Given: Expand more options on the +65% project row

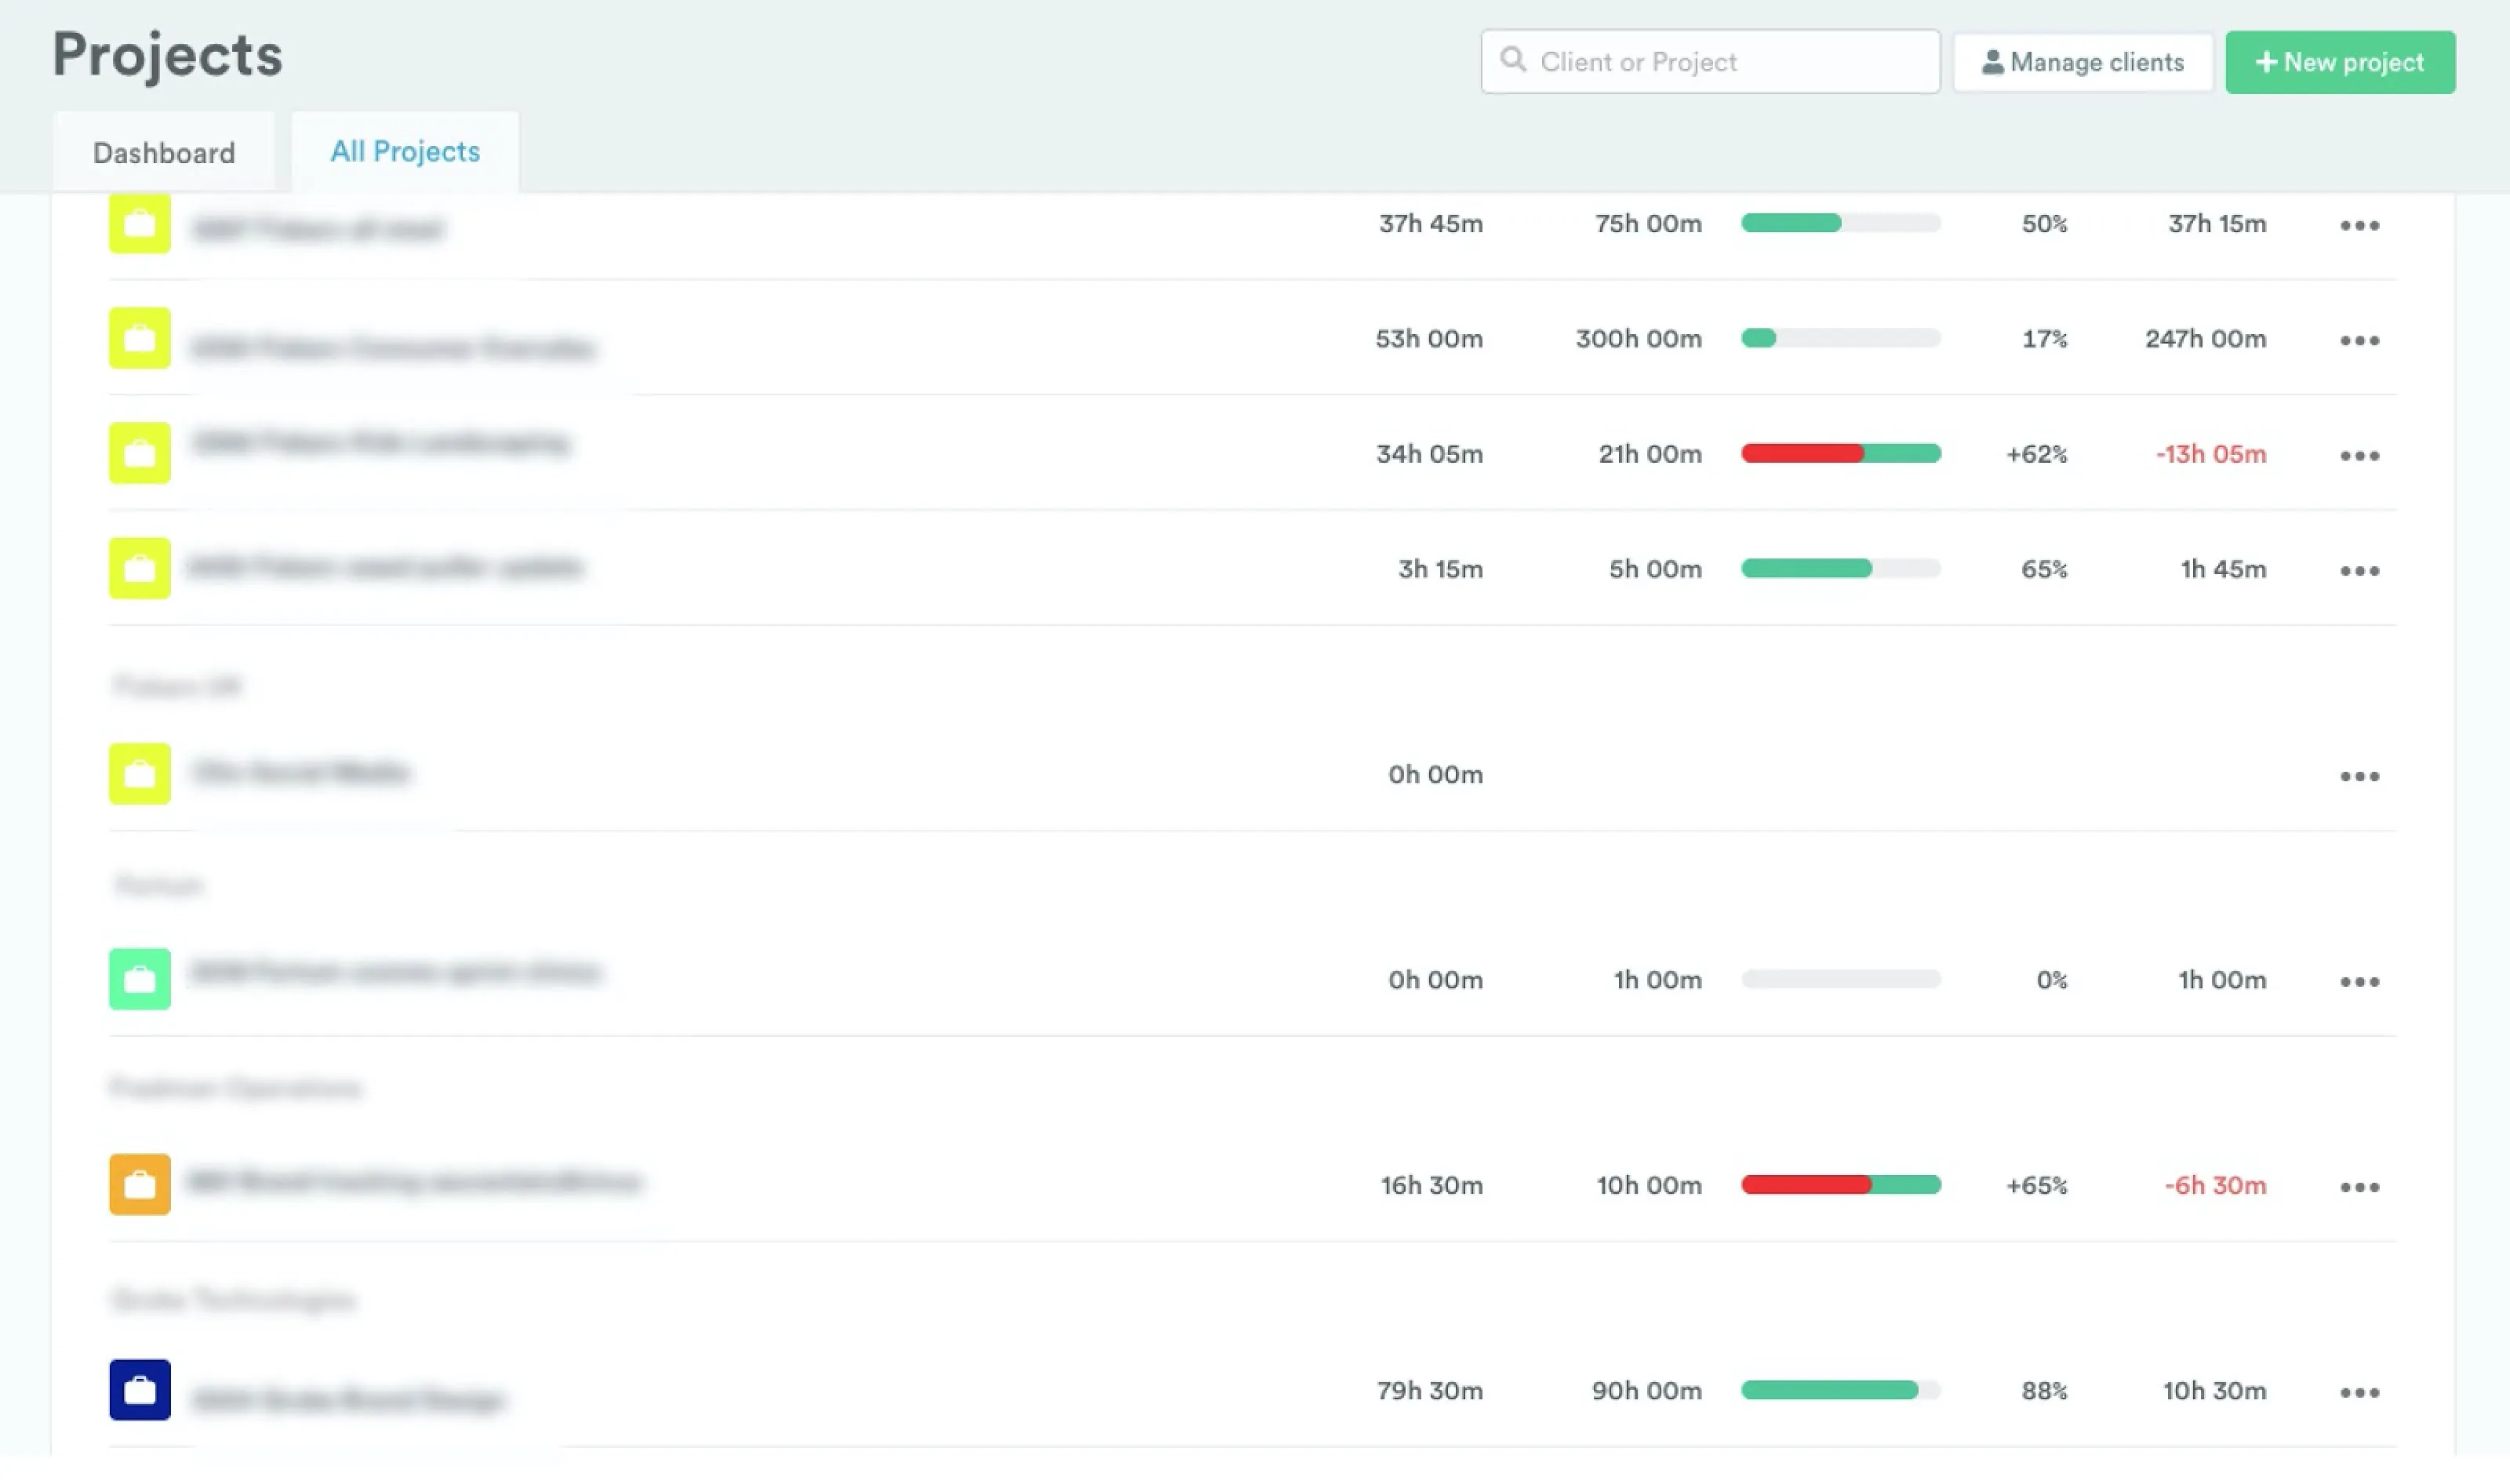Looking at the screenshot, I should (x=2359, y=1186).
